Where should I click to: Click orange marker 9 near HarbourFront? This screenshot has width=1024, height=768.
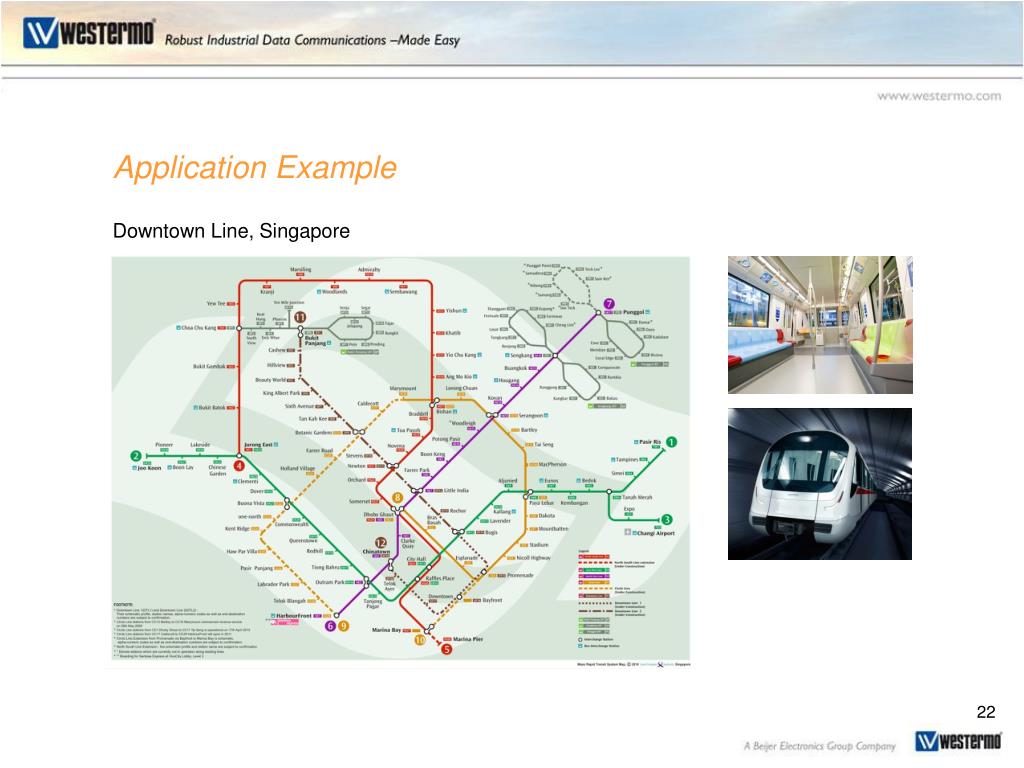tap(343, 626)
